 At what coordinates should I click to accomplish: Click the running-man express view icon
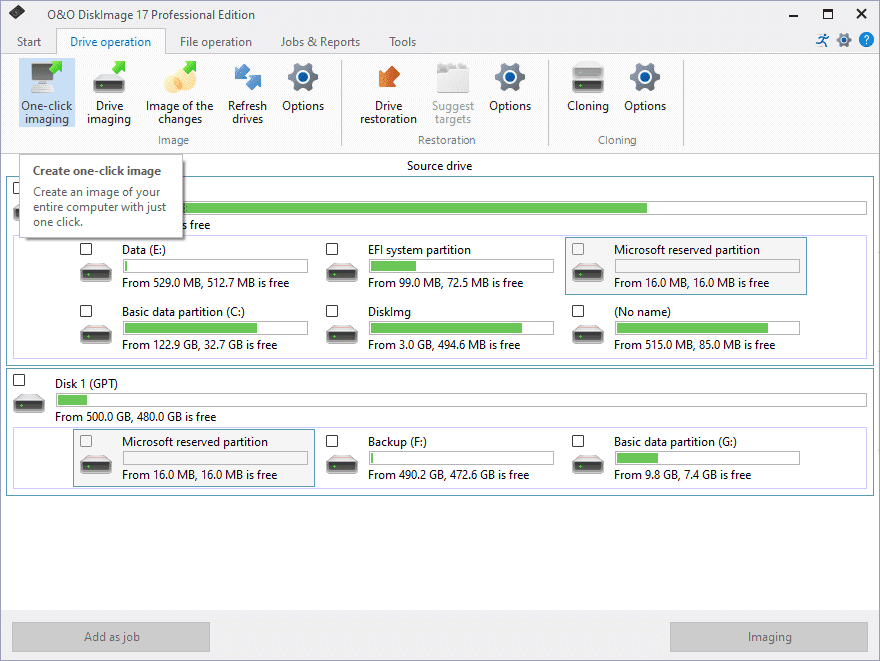point(823,40)
